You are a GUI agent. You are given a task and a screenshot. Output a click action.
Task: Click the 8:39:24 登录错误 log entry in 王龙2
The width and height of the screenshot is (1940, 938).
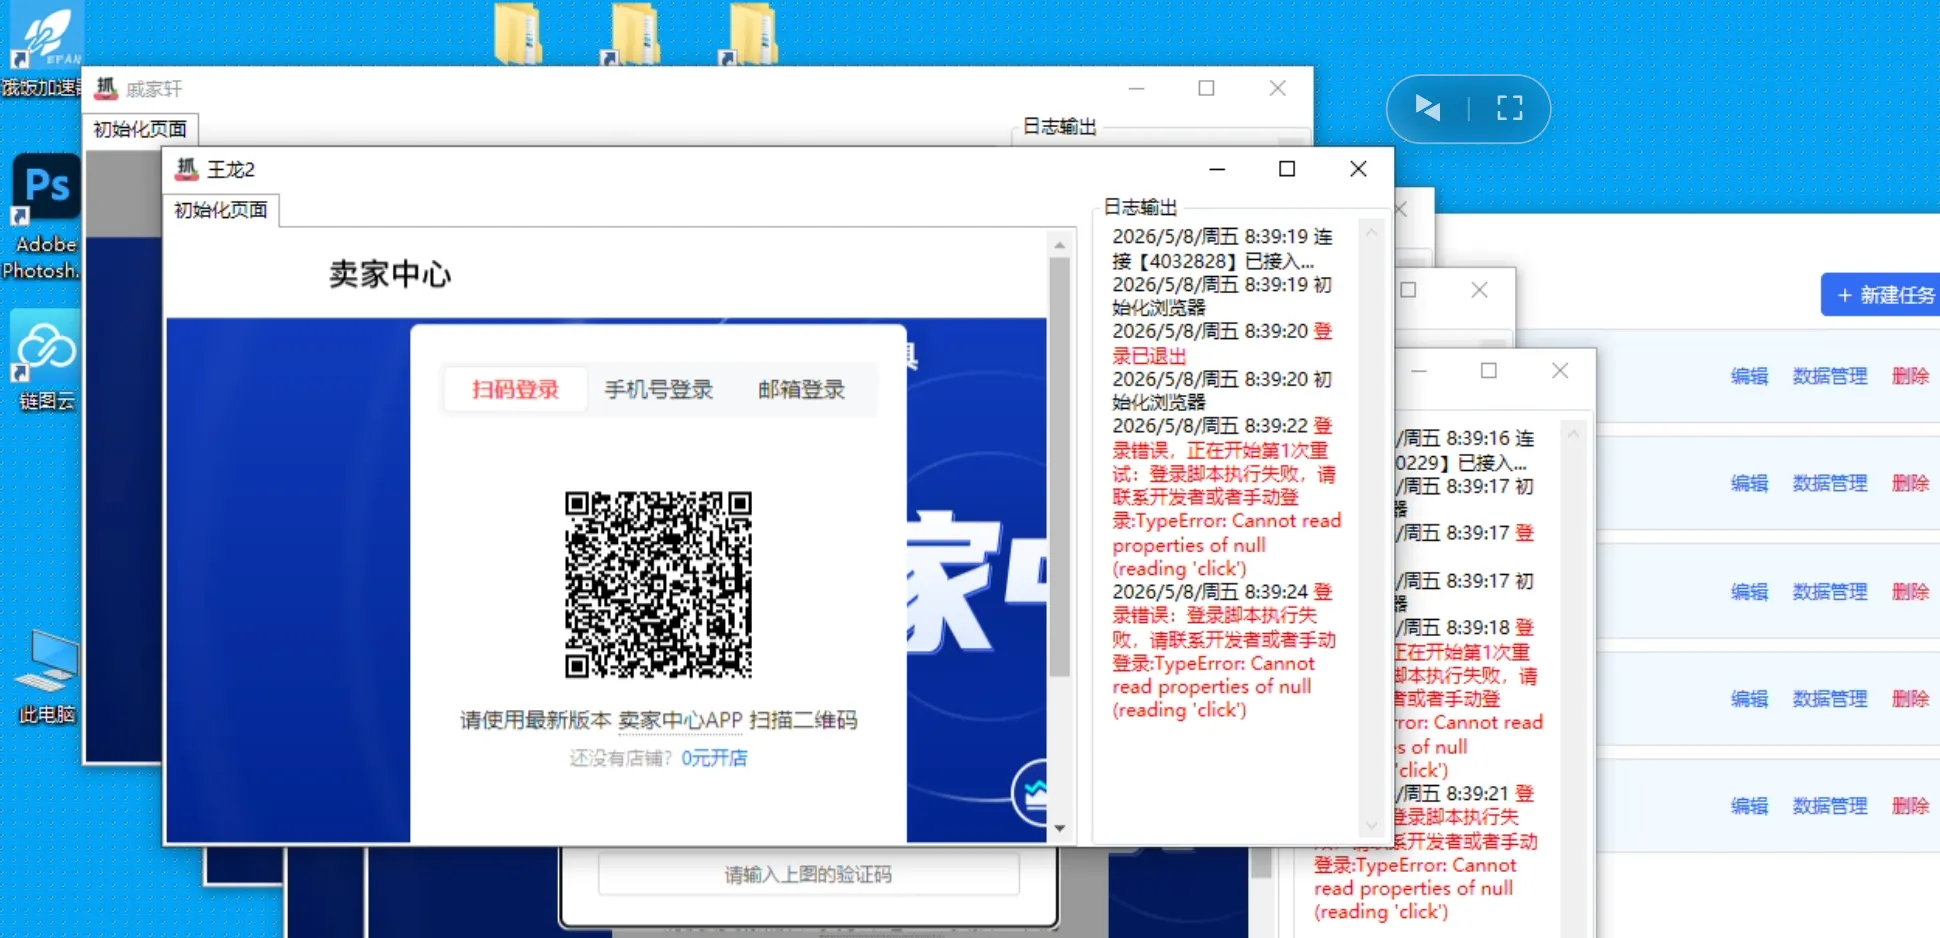(1224, 651)
